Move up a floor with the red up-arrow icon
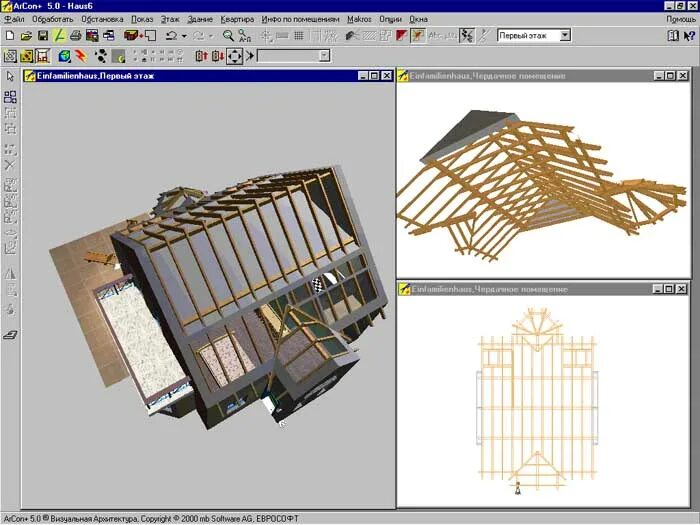This screenshot has height=525, width=700. pos(201,56)
